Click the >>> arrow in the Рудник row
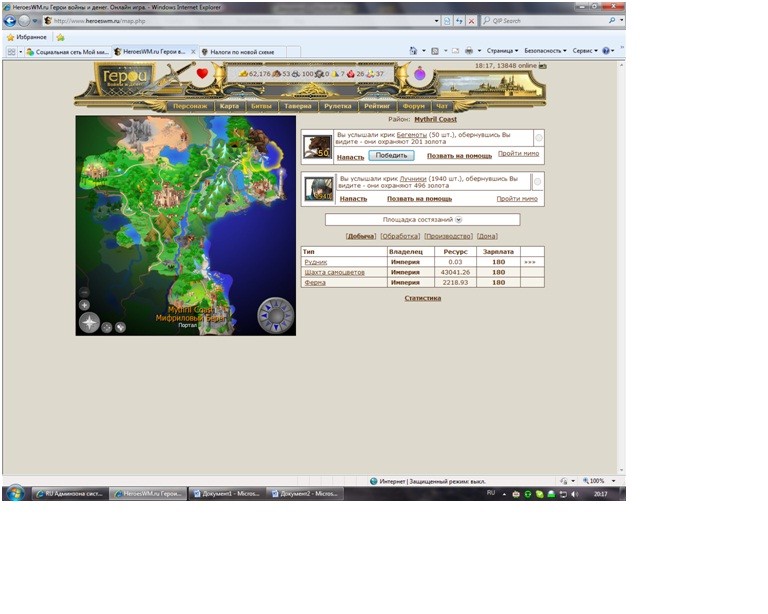Viewport: 768px width, 614px height. point(529,262)
